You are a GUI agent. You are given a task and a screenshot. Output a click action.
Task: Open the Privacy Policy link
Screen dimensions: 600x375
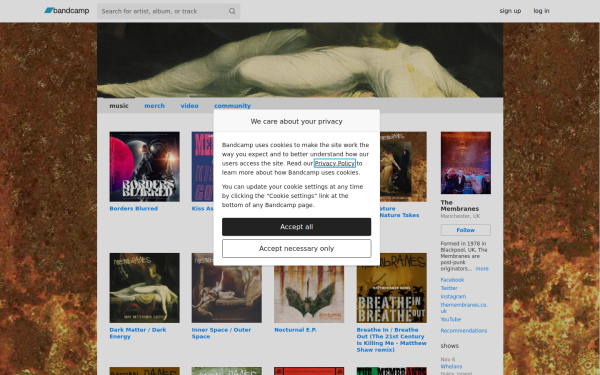pos(334,163)
